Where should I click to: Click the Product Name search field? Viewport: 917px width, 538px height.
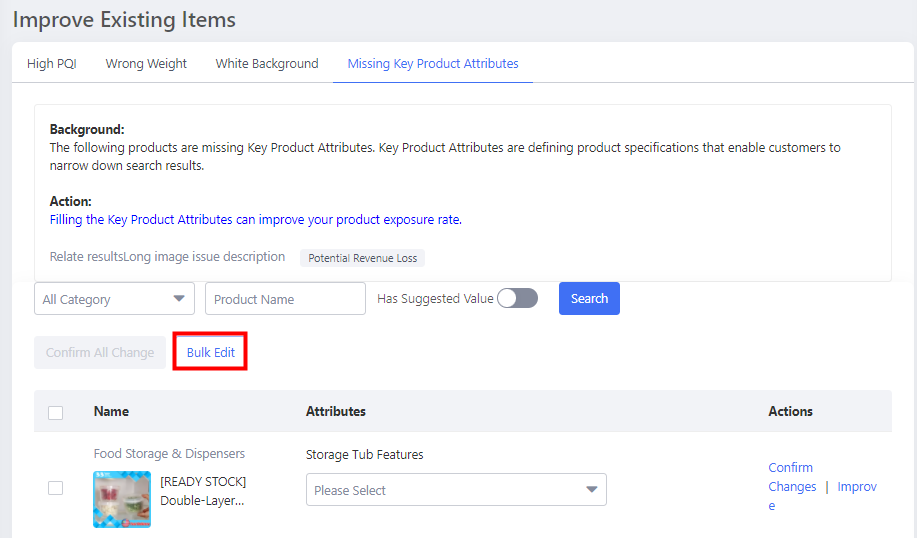285,299
